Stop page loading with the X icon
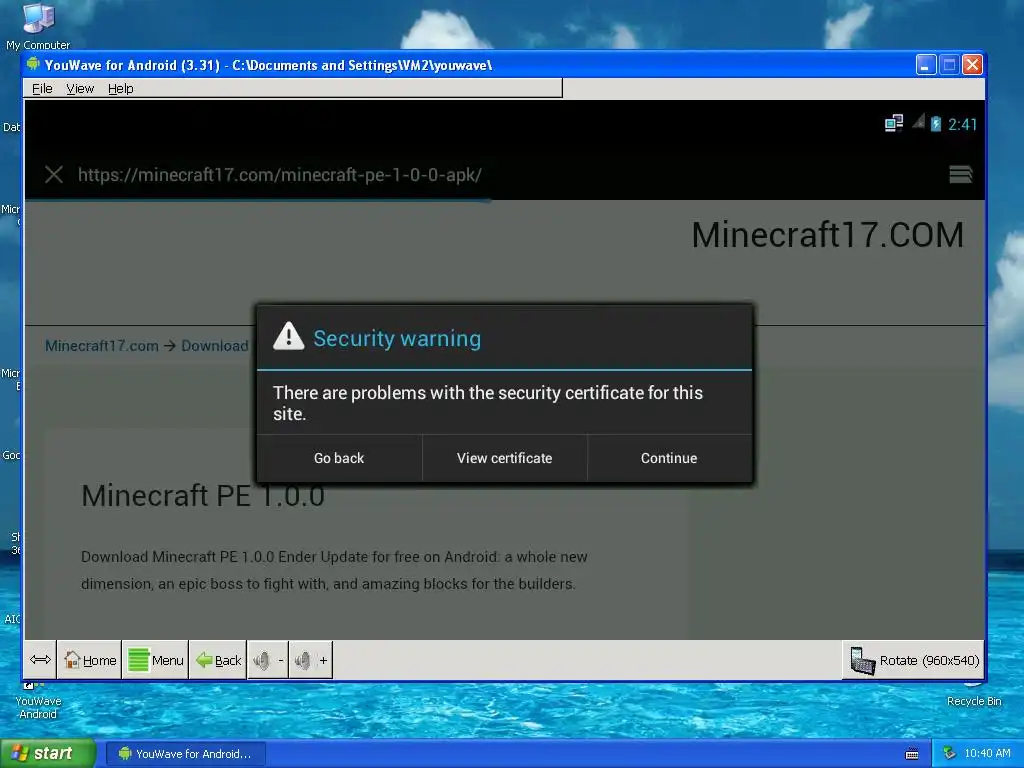 (x=54, y=174)
